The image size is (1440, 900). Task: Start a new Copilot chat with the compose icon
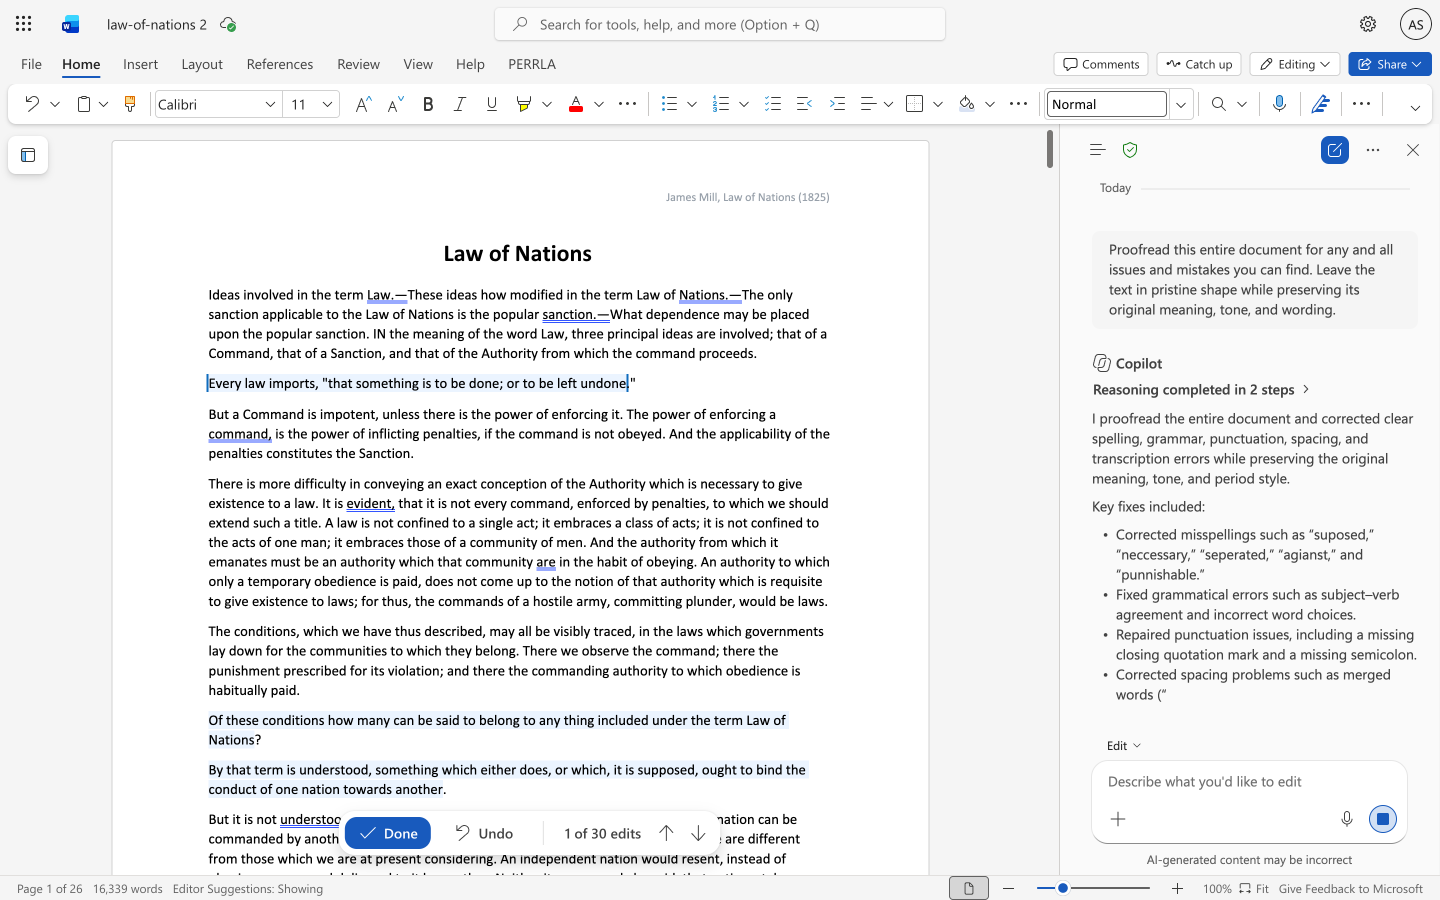click(x=1335, y=150)
